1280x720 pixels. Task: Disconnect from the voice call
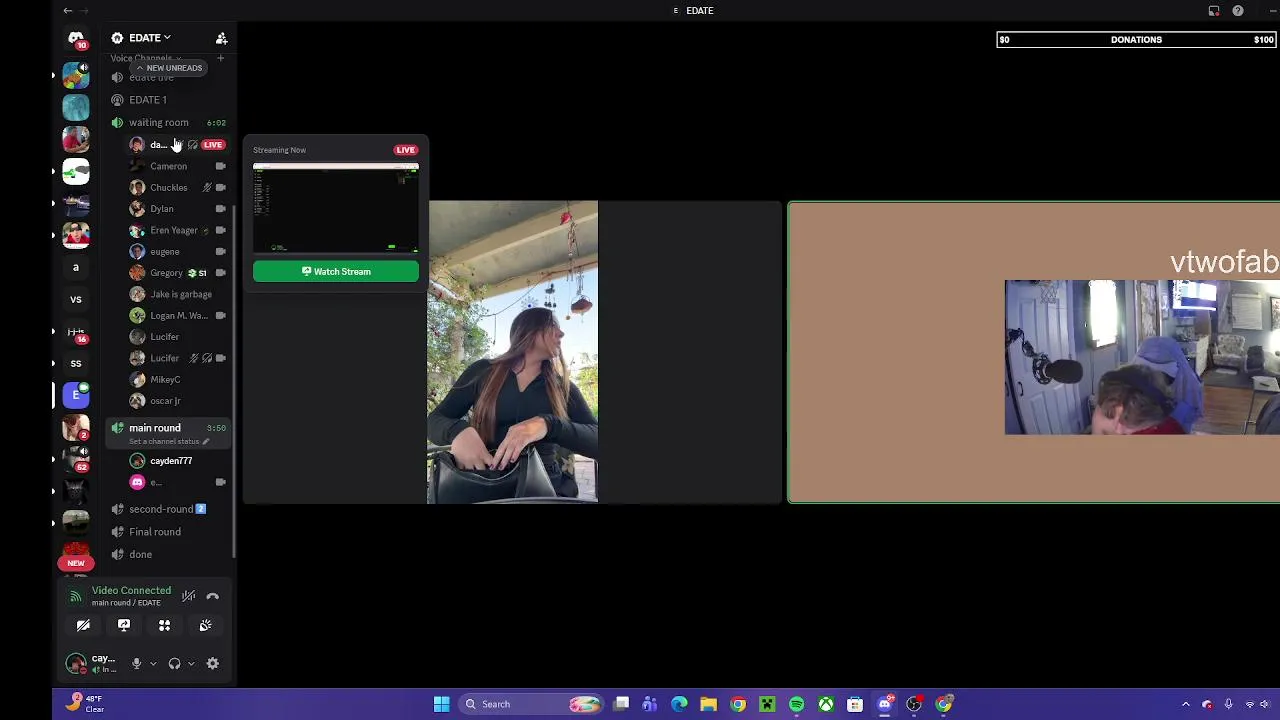tap(212, 596)
